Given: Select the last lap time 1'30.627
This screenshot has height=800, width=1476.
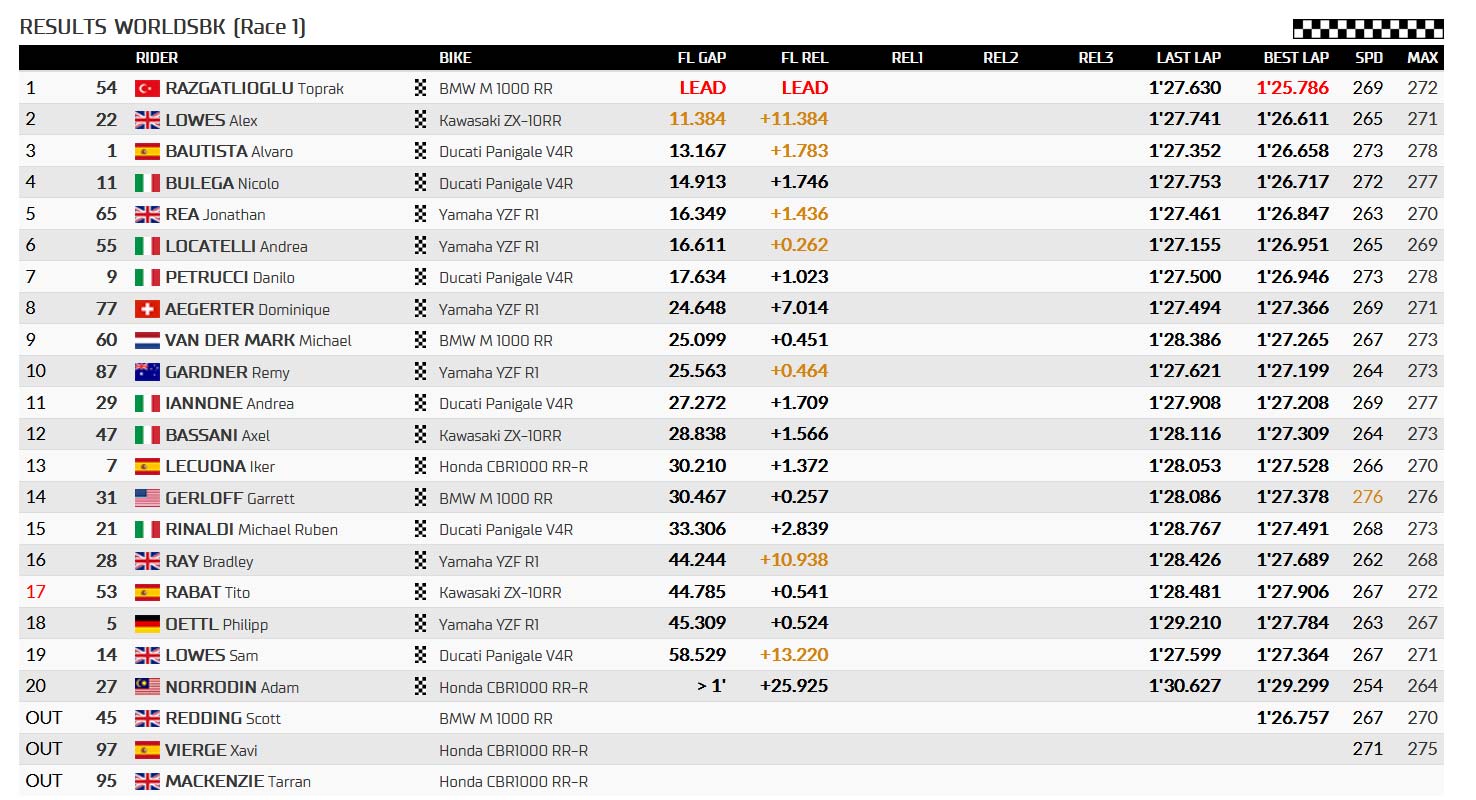Looking at the screenshot, I should point(1185,687).
